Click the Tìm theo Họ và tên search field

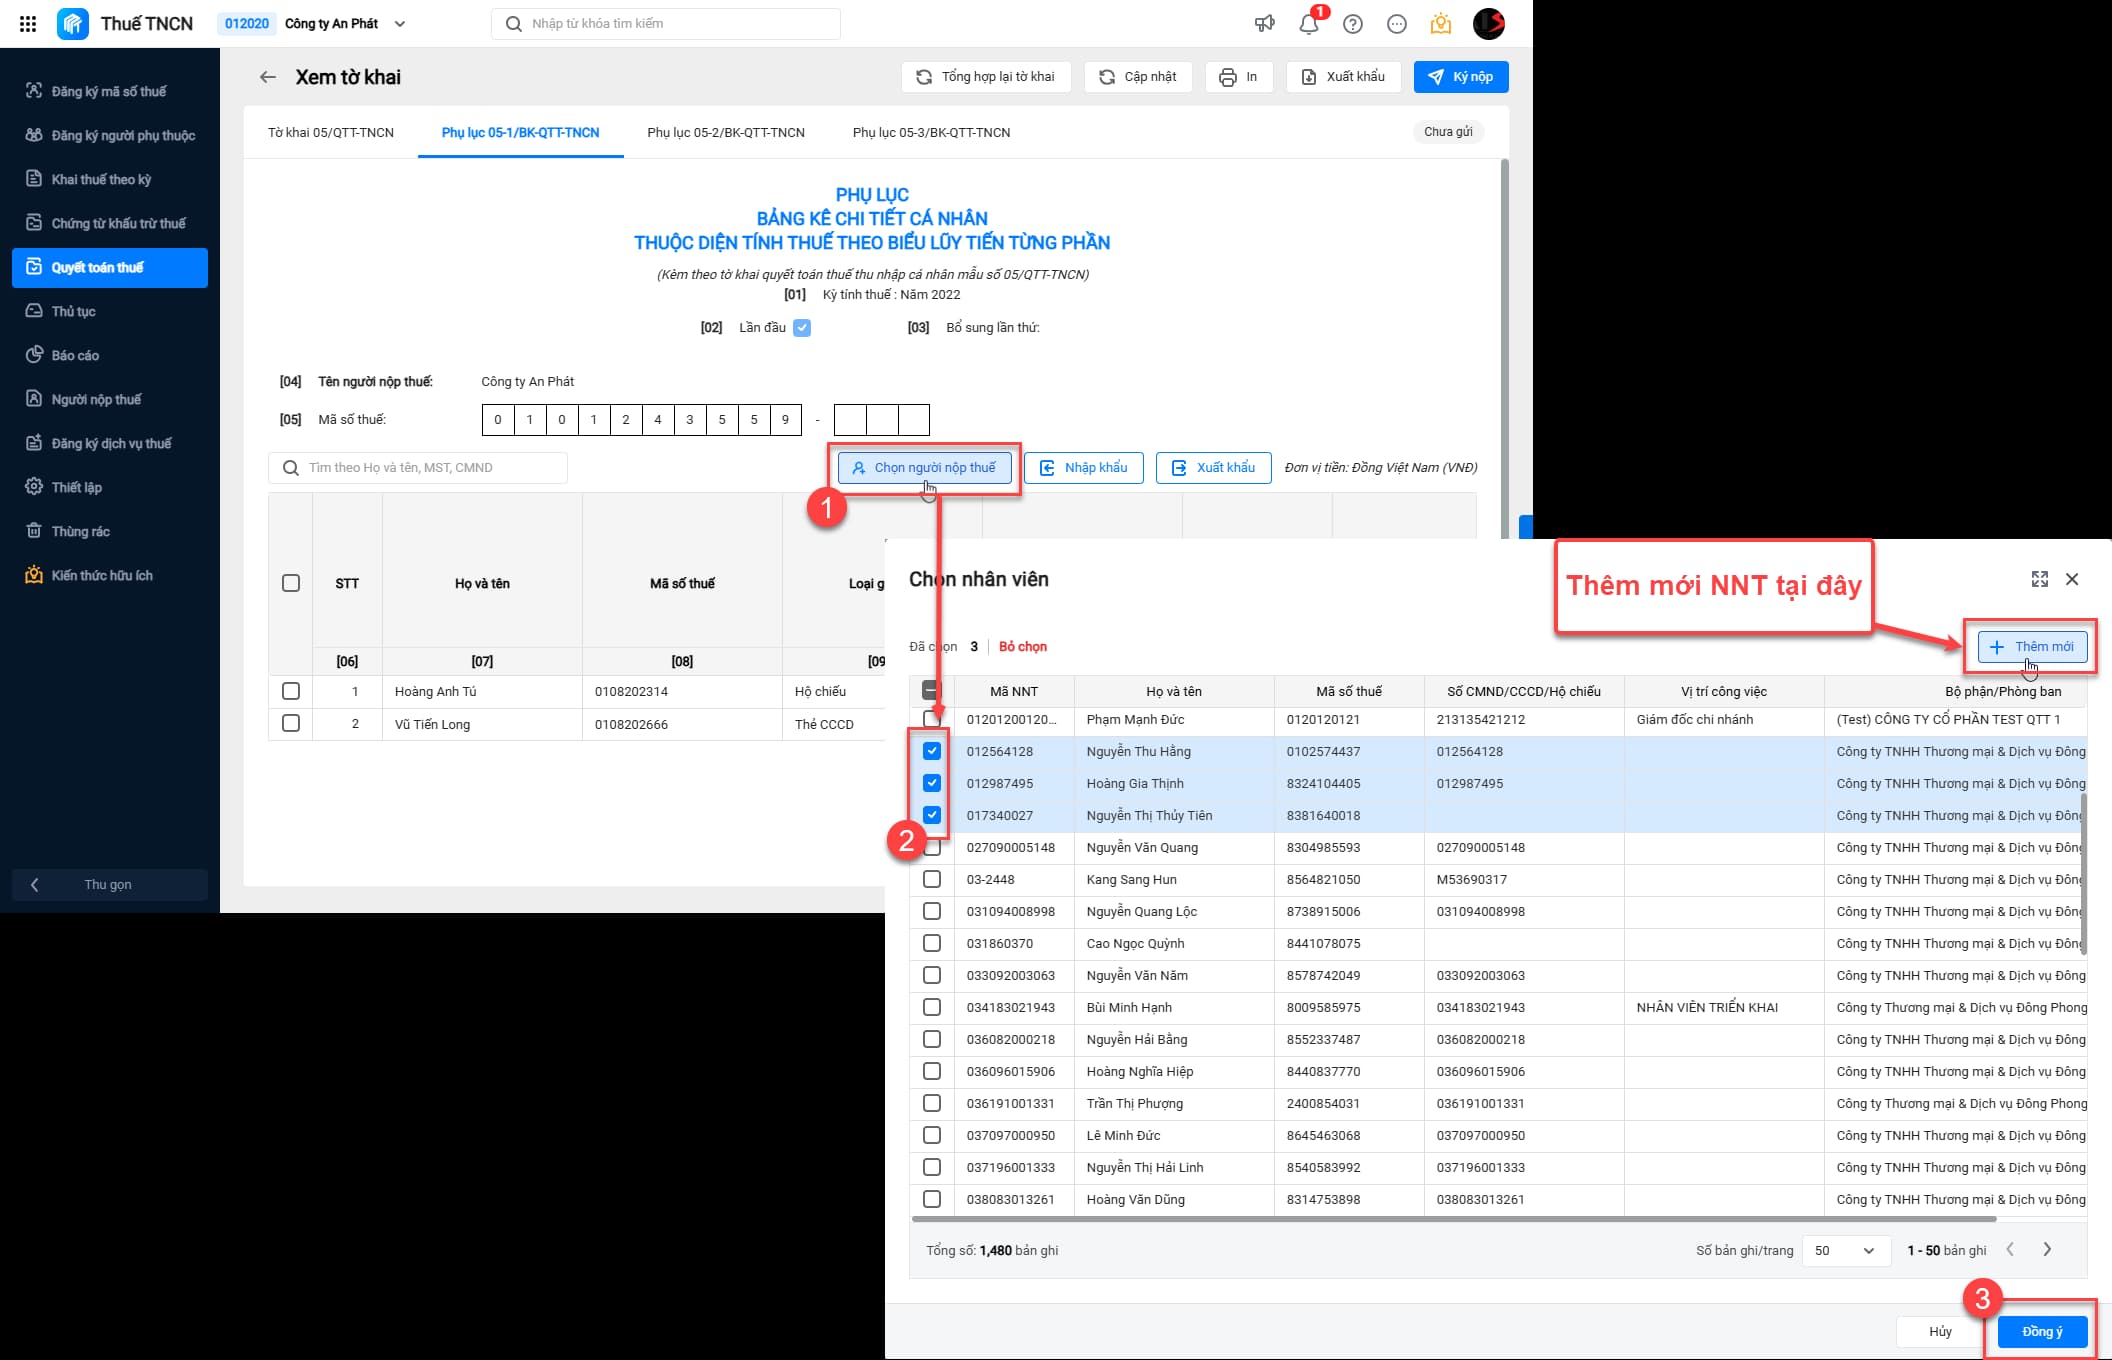pyautogui.click(x=418, y=468)
